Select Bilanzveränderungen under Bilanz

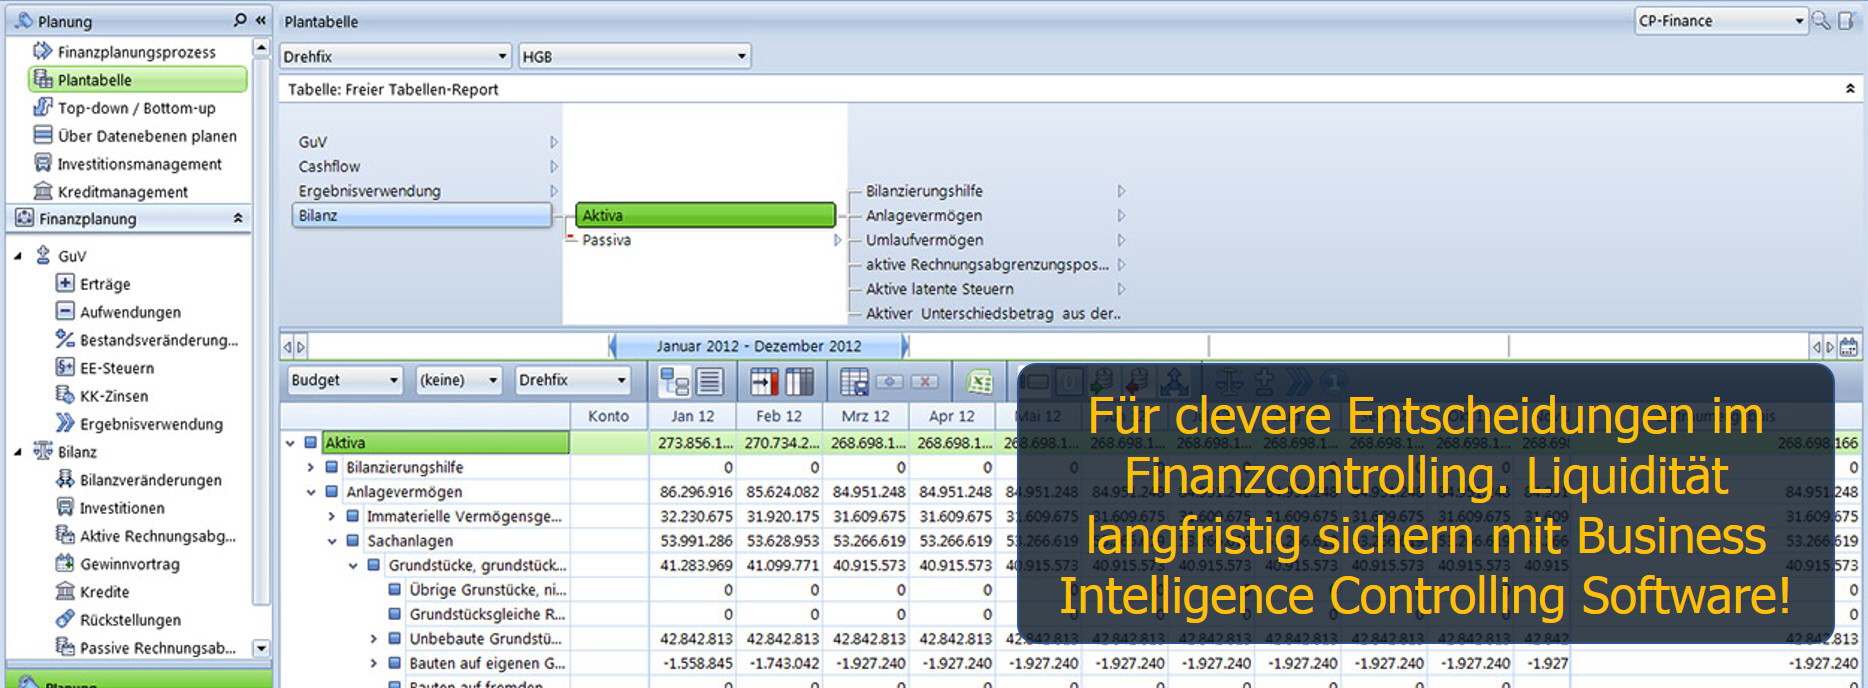[139, 480]
